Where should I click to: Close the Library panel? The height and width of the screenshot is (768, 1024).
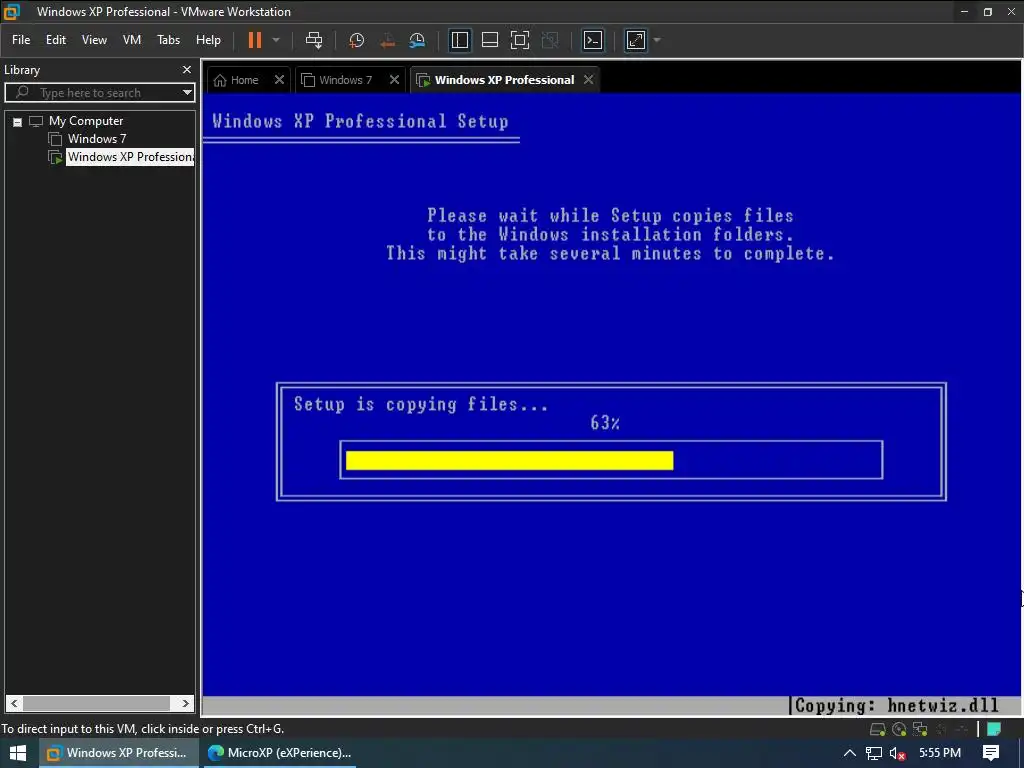click(187, 69)
